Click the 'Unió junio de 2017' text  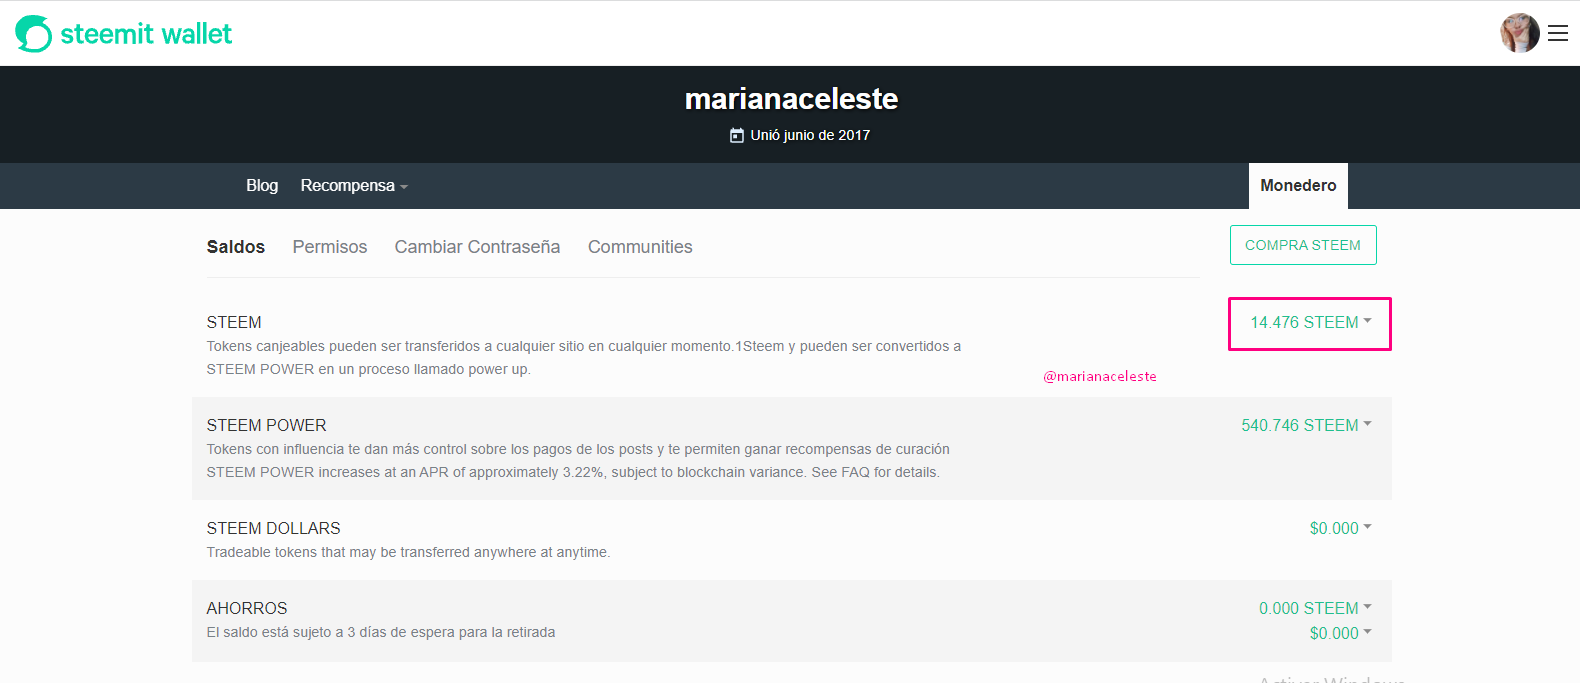[x=810, y=135]
